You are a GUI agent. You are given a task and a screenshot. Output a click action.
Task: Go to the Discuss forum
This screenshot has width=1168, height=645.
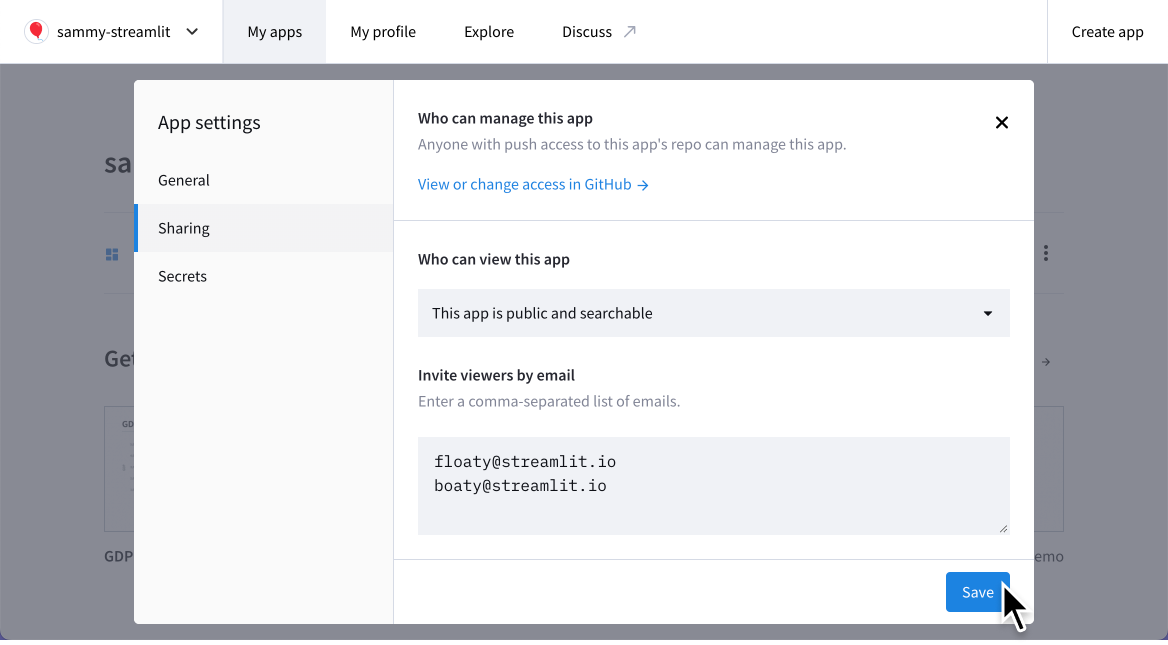(x=588, y=31)
